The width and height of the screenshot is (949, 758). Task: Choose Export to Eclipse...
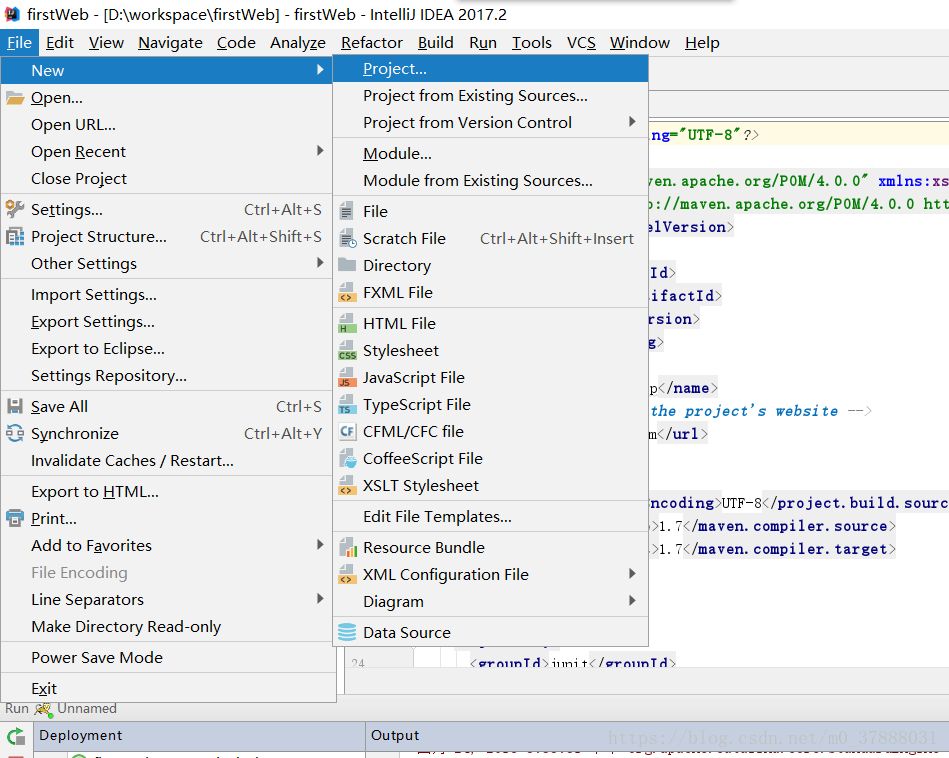click(x=167, y=349)
